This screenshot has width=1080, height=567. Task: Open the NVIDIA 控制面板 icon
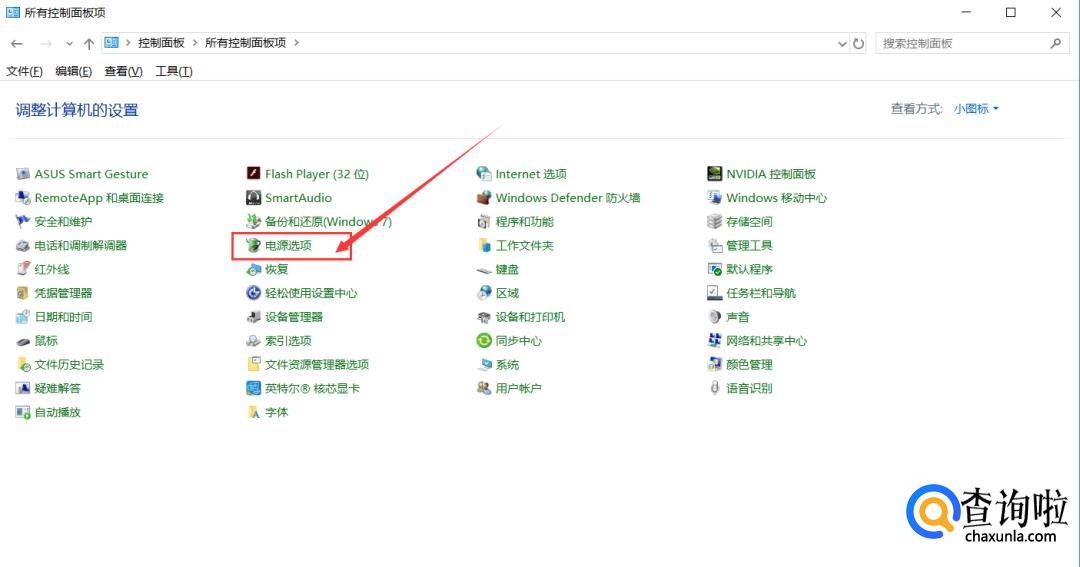click(714, 174)
